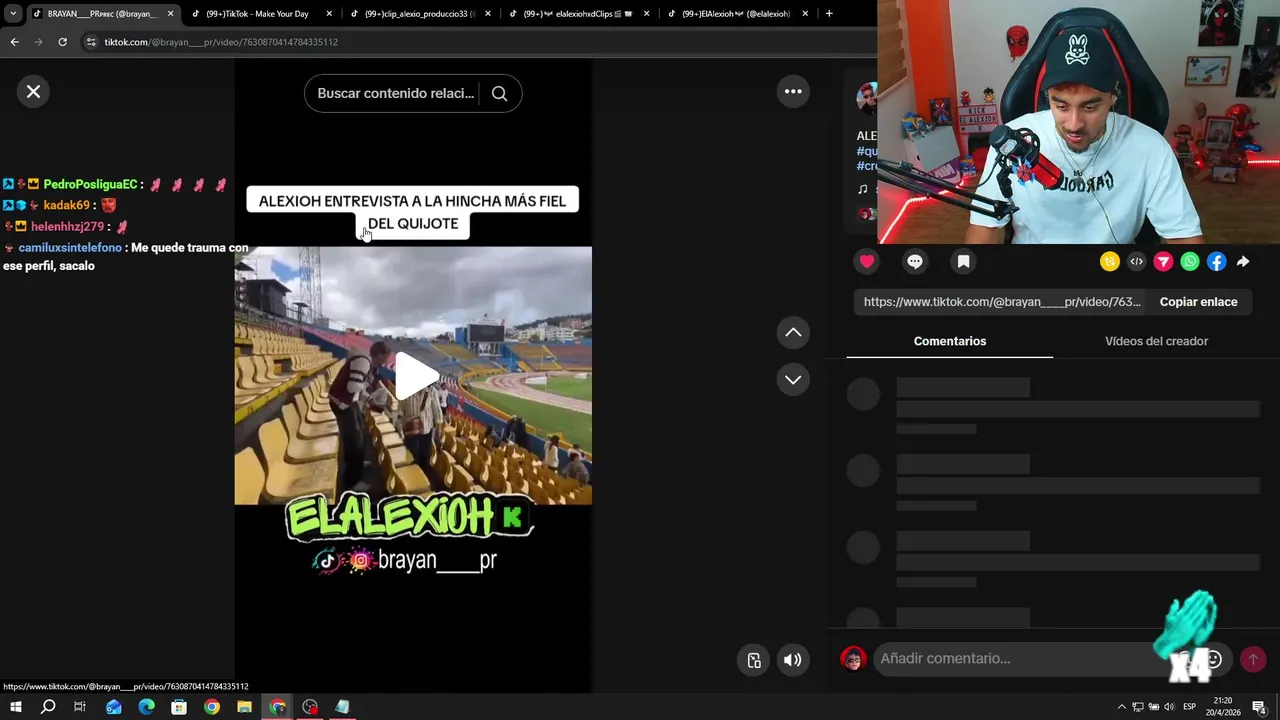Open Microsoft Store from the taskbar
Screen dimensions: 1280x720
(179, 707)
